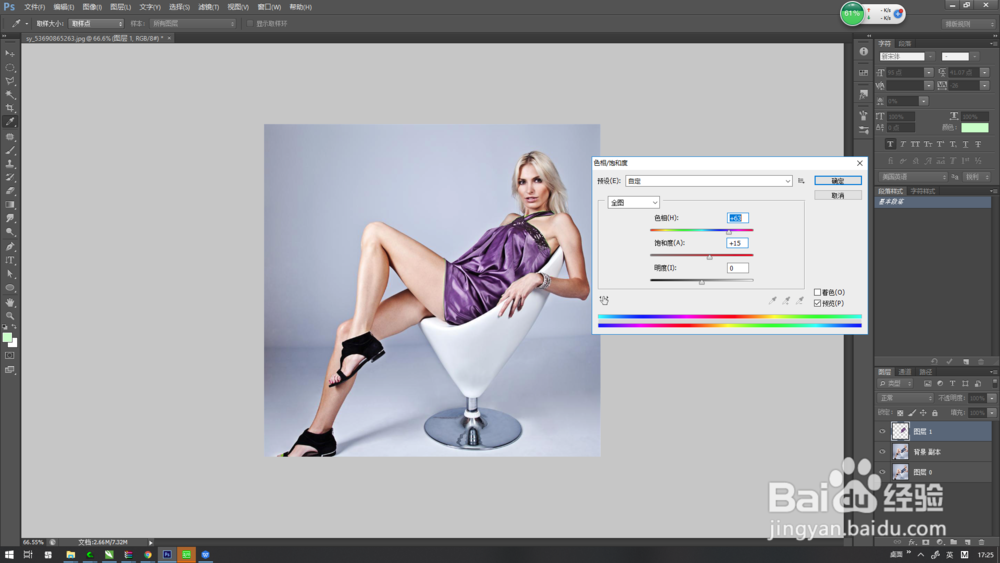Switch to the 段落 Paragraph tab
The height and width of the screenshot is (563, 1000).
point(905,44)
